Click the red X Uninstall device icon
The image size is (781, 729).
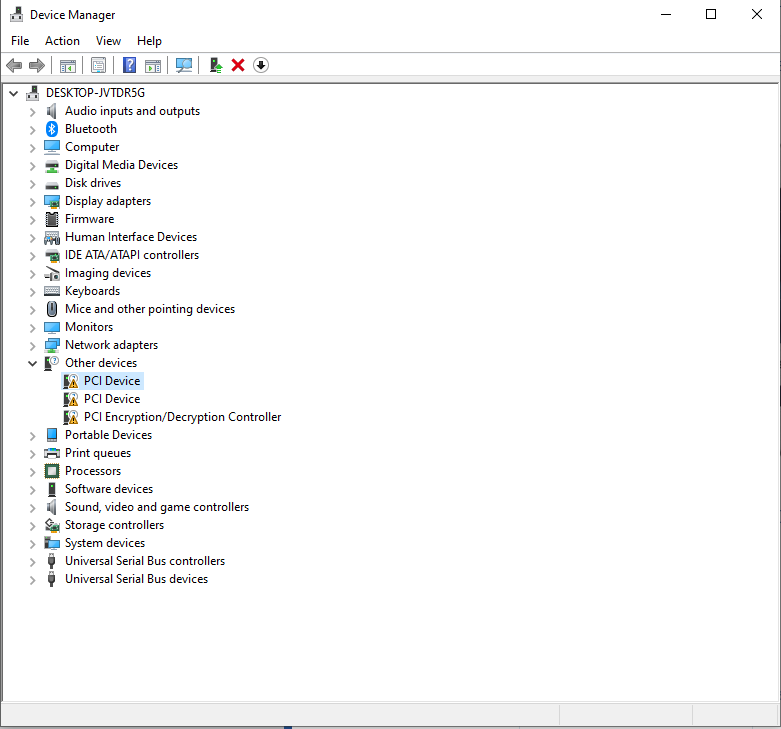(x=238, y=65)
